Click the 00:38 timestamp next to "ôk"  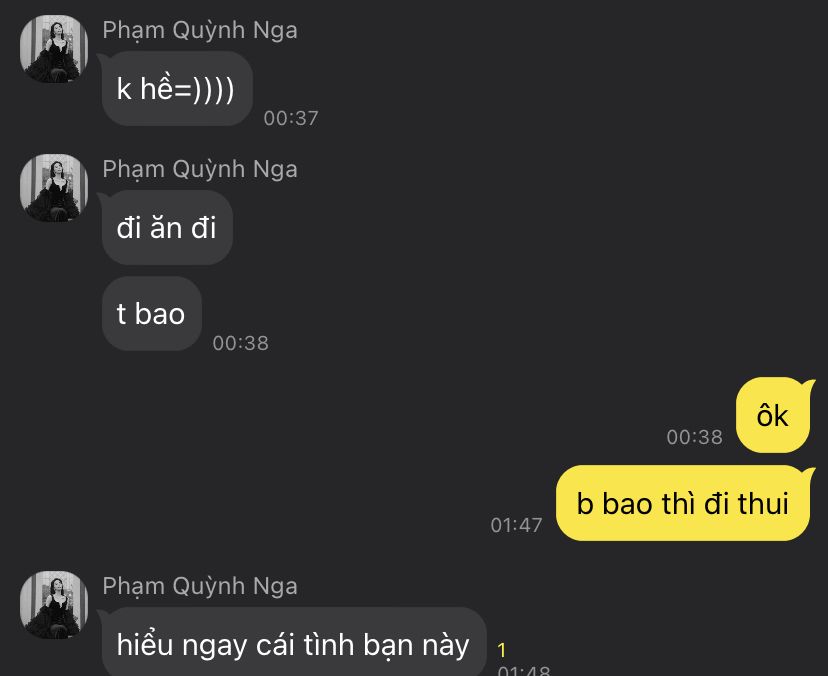694,437
